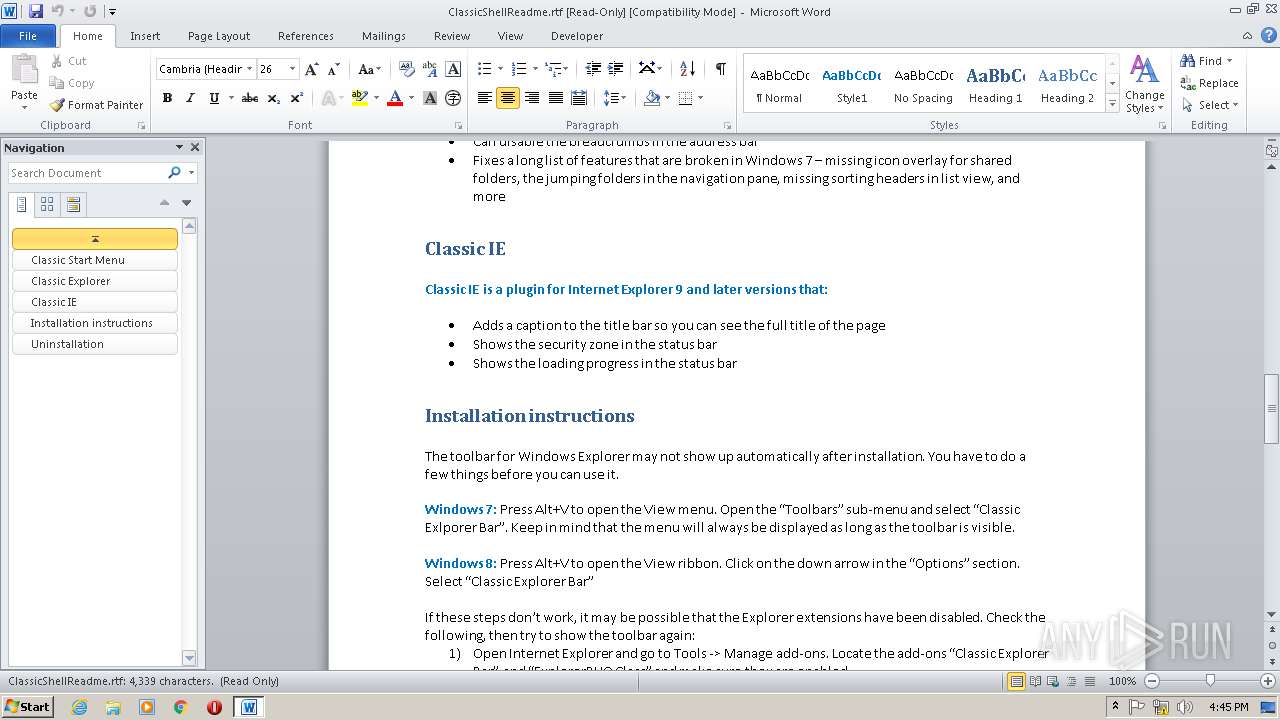Click Zoom In plus button
Viewport: 1280px width, 720px height.
click(1269, 681)
